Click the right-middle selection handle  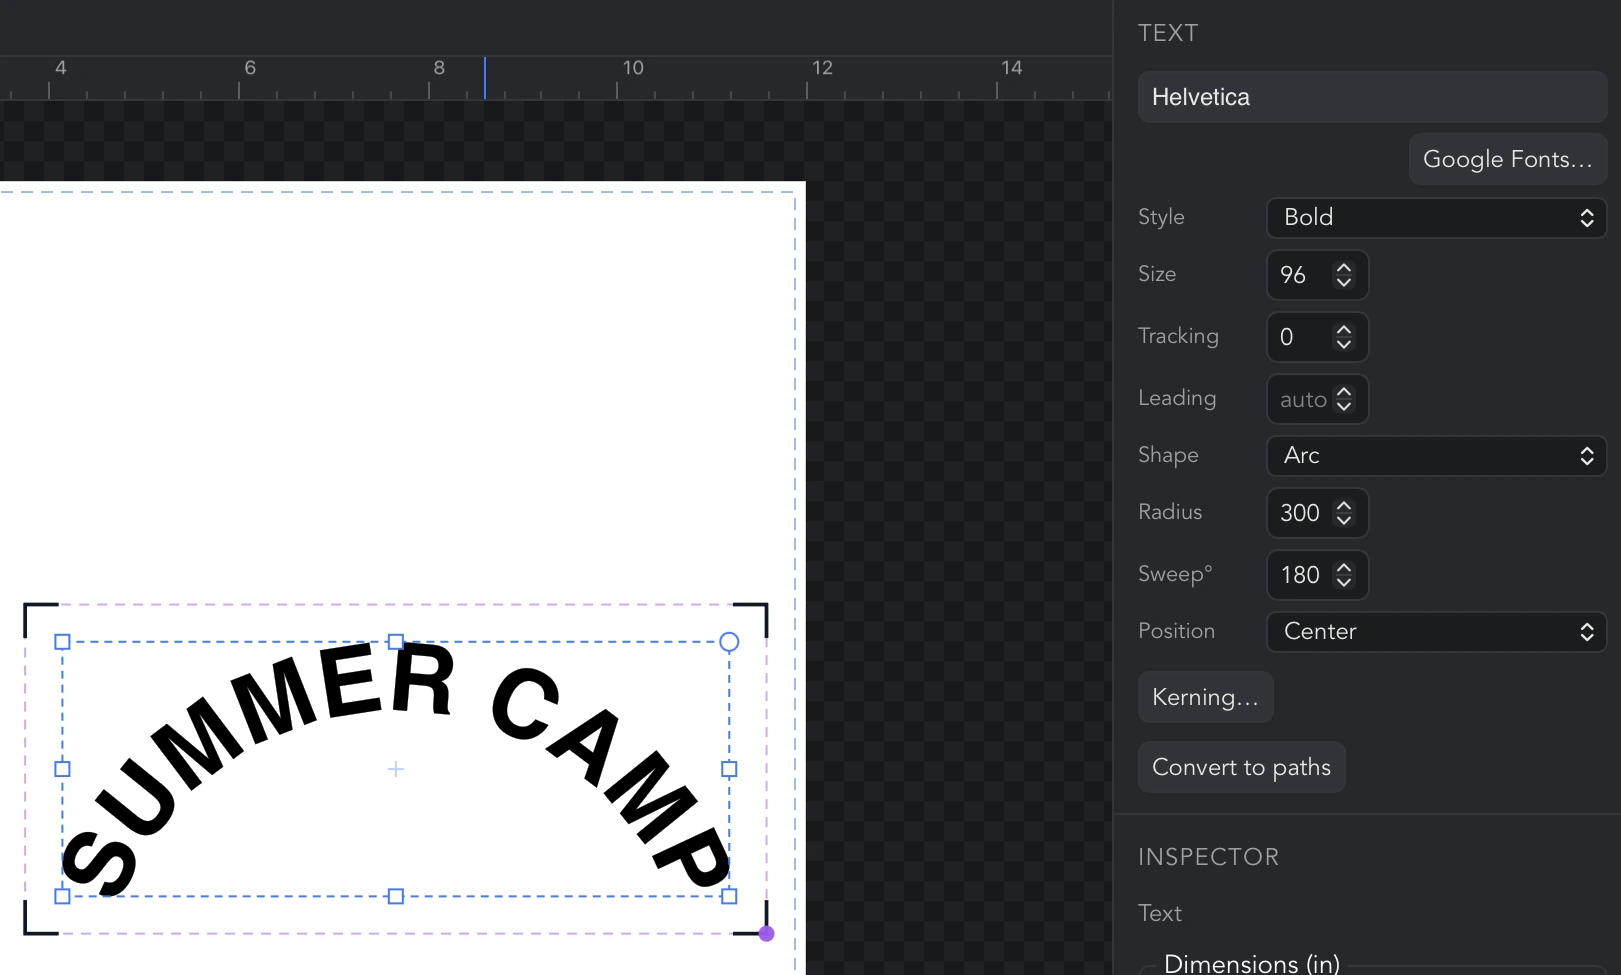pyautogui.click(x=729, y=769)
